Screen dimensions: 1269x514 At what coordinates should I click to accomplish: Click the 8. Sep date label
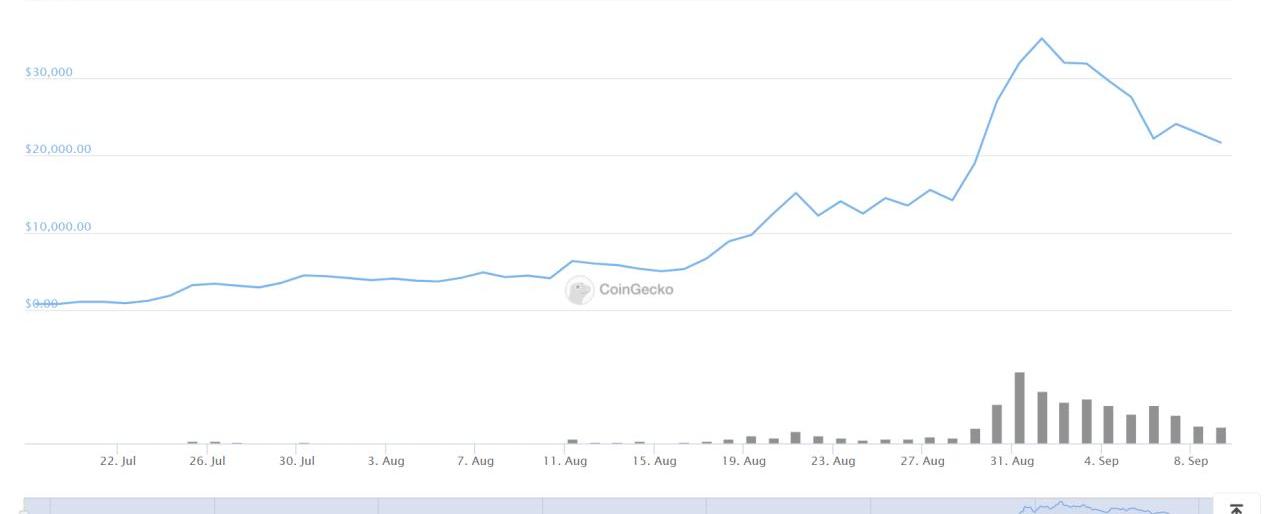click(1191, 461)
